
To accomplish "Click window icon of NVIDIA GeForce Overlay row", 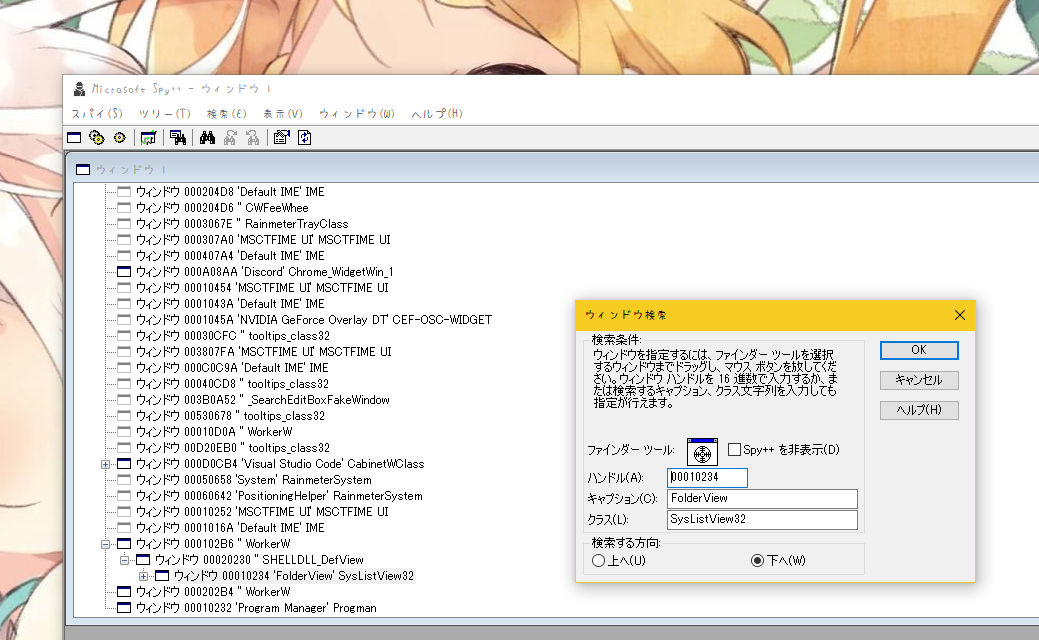I will (124, 320).
